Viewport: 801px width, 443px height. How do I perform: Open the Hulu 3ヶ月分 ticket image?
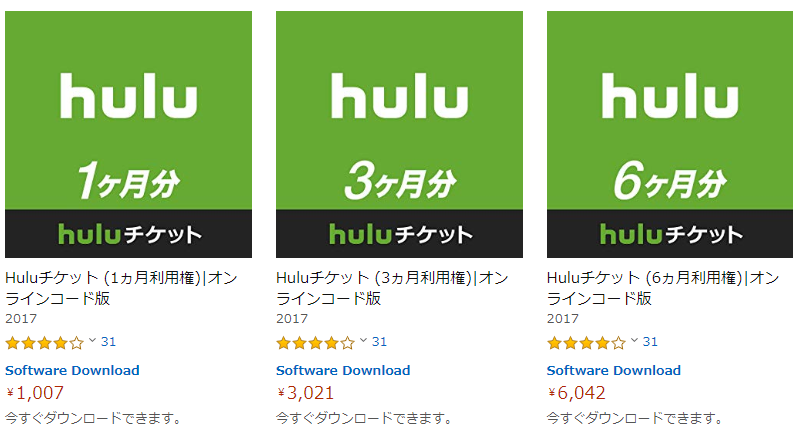click(x=399, y=134)
